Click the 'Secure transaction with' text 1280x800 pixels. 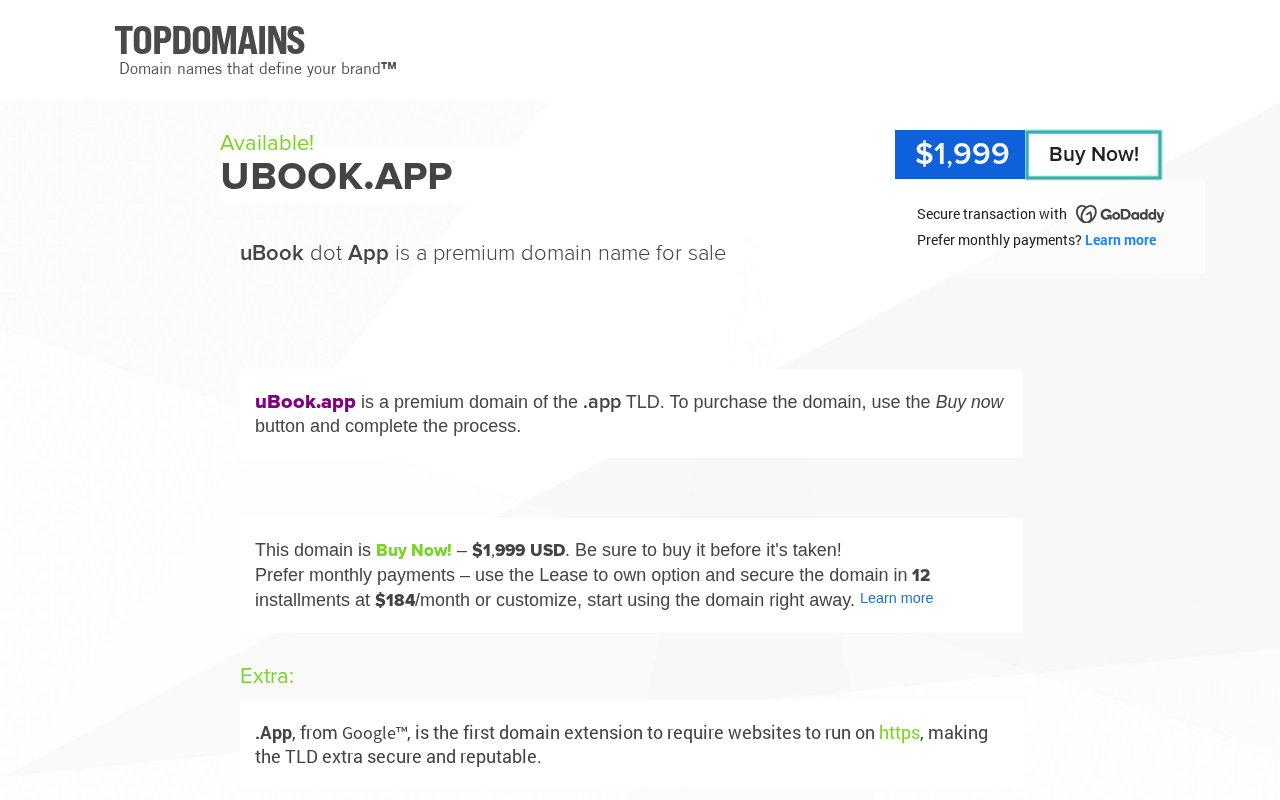[x=991, y=214]
